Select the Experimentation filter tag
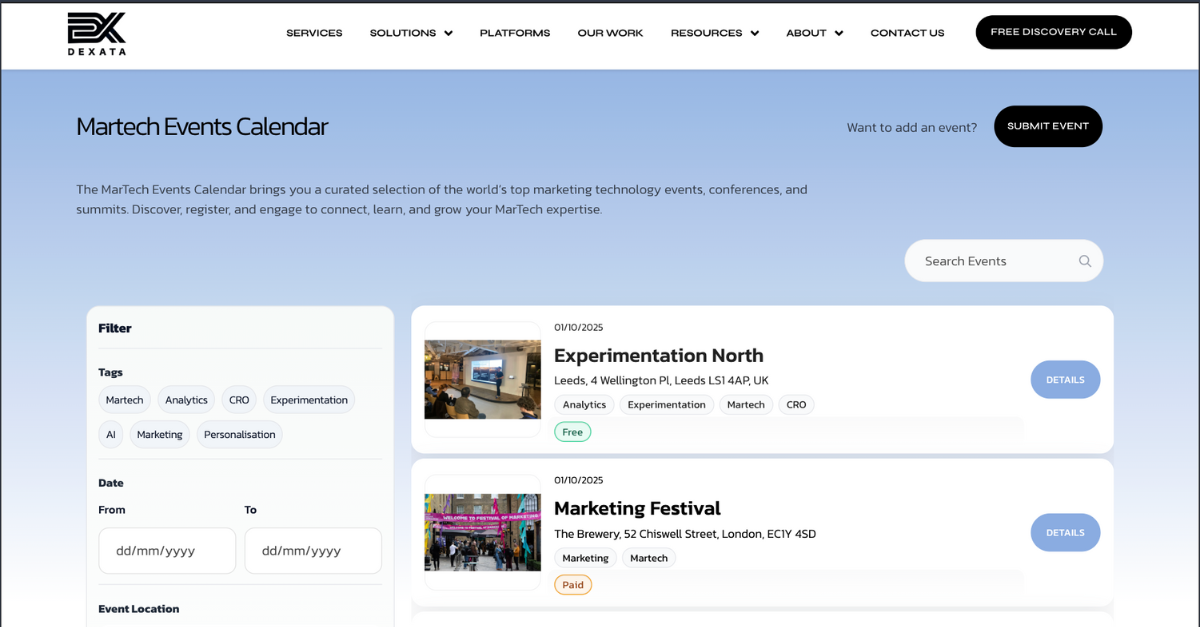1200x627 pixels. pyautogui.click(x=309, y=399)
